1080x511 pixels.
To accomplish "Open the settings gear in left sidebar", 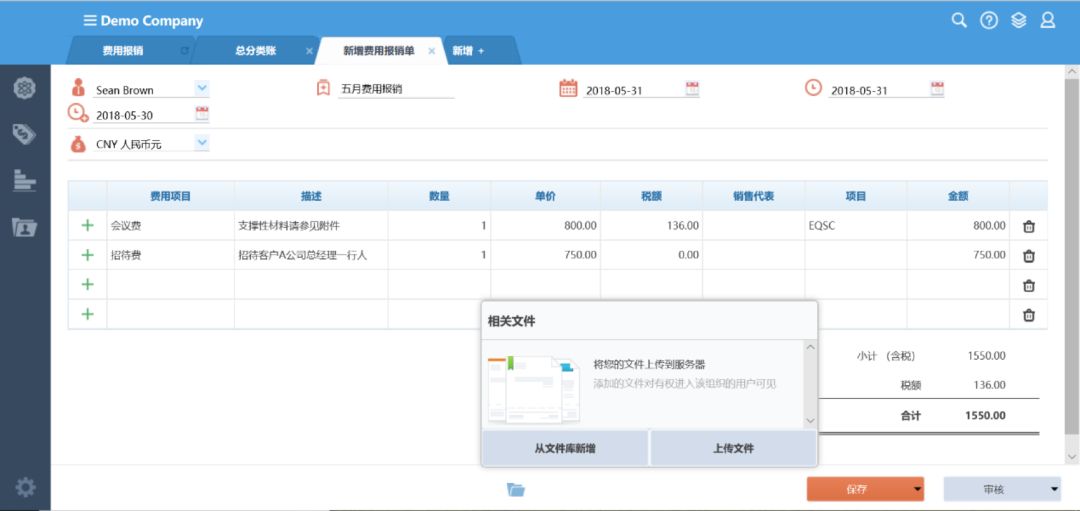I will [x=25, y=487].
